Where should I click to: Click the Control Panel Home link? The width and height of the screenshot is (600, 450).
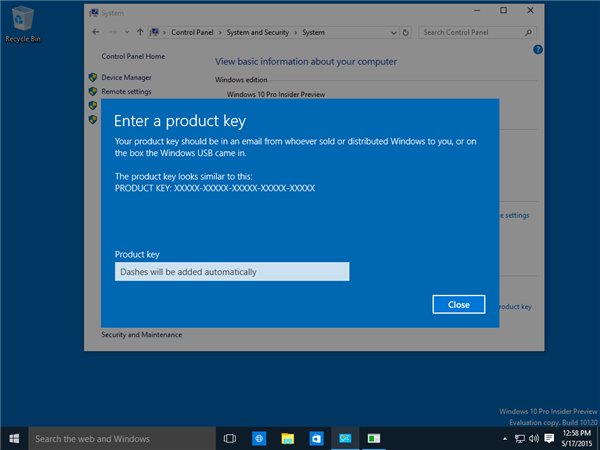(133, 57)
